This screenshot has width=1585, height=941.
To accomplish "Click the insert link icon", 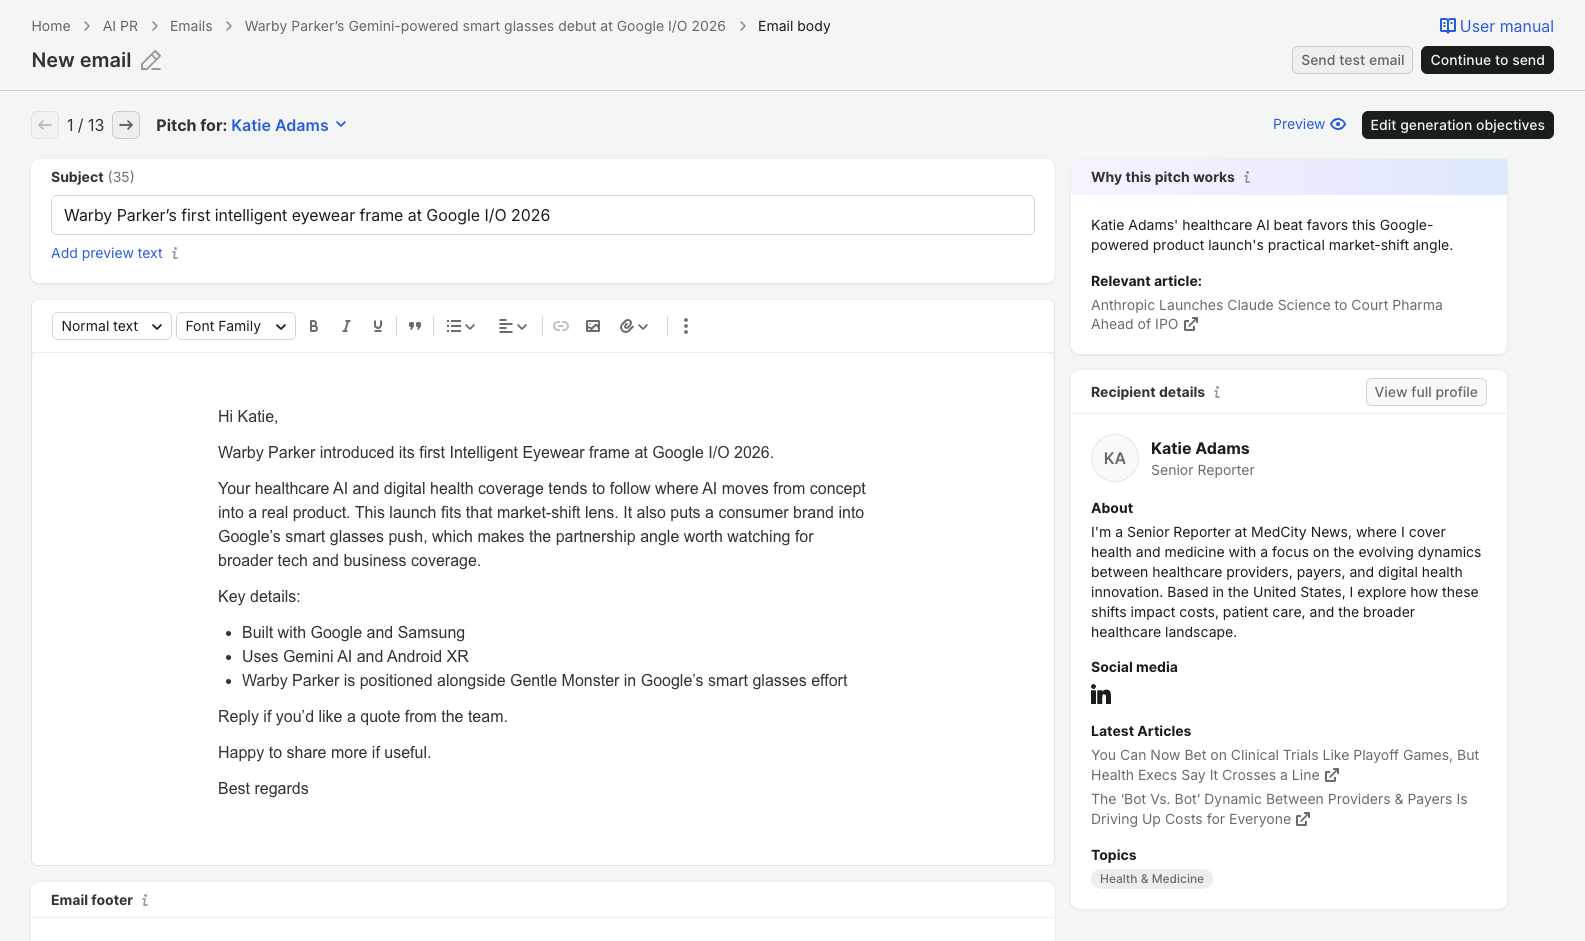I will [561, 326].
